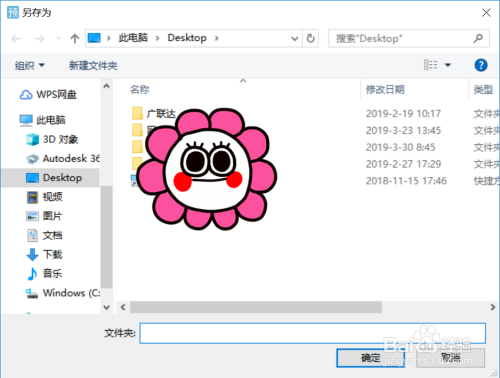This screenshot has width=500, height=378.
Task: Click the Desktop icon in sidebar
Action: click(32, 178)
